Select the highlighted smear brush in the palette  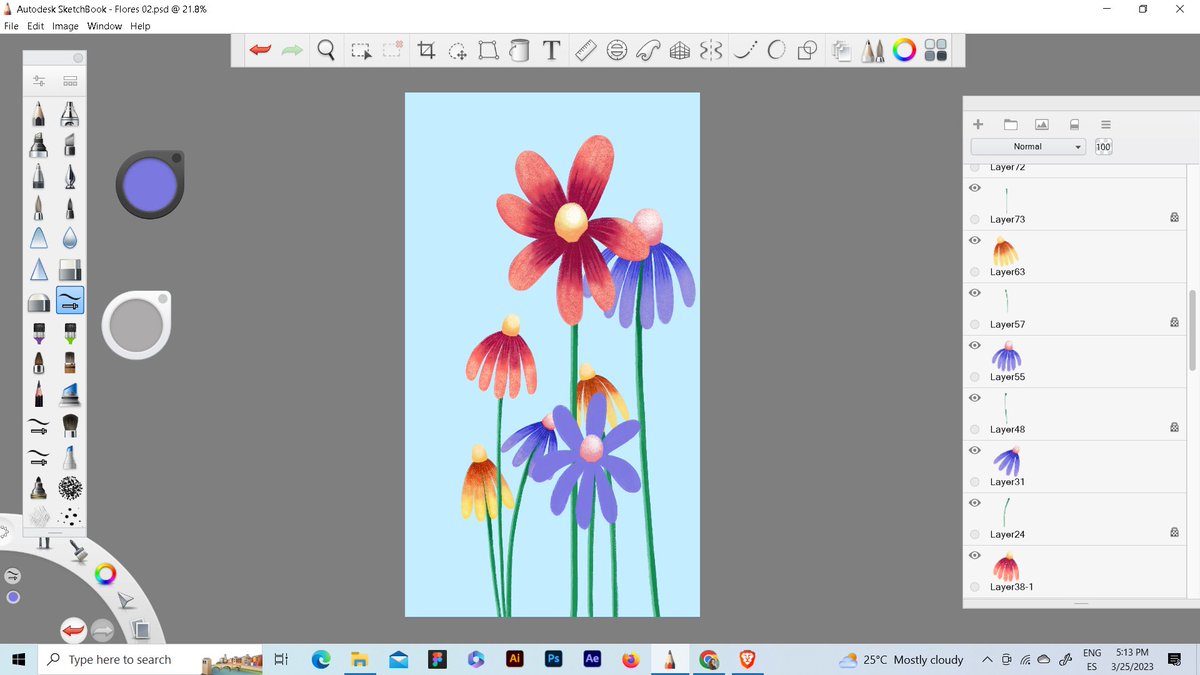pos(70,300)
